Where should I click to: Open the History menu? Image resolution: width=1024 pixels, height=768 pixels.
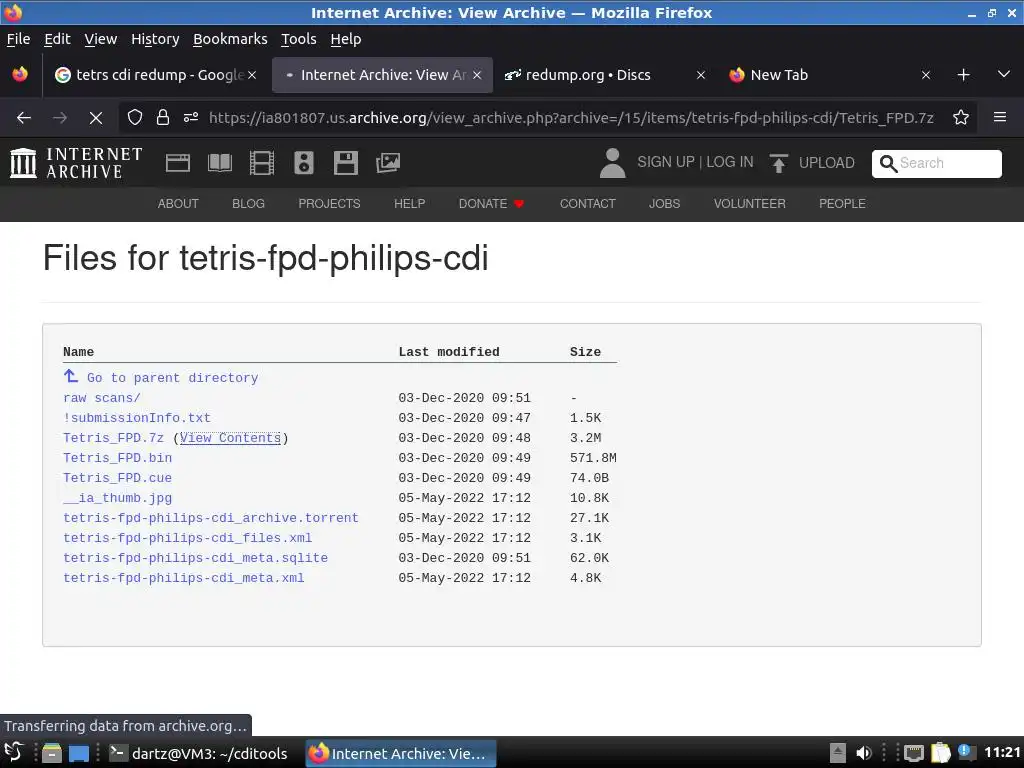155,39
